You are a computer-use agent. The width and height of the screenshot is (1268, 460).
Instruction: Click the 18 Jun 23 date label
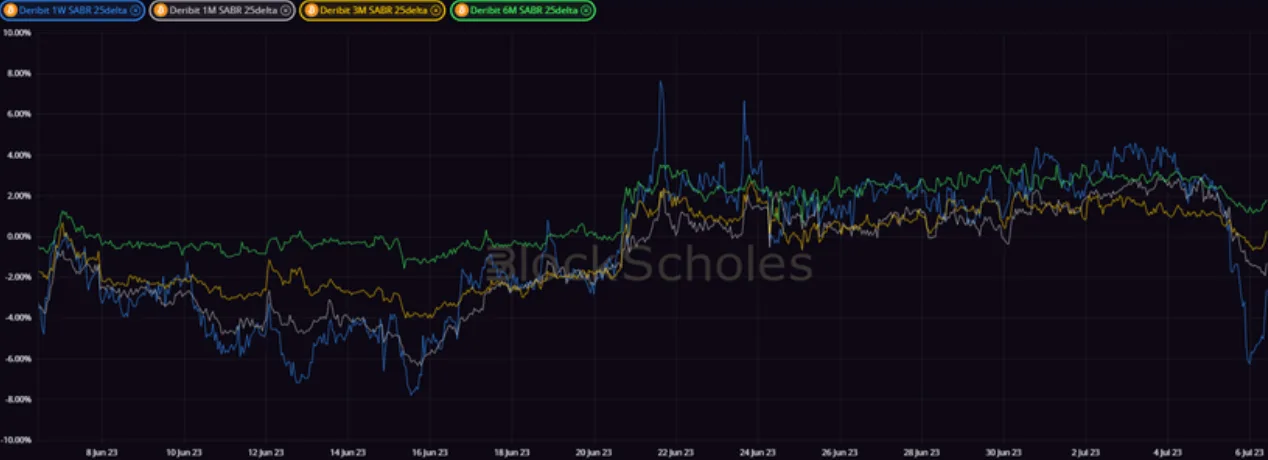(514, 451)
